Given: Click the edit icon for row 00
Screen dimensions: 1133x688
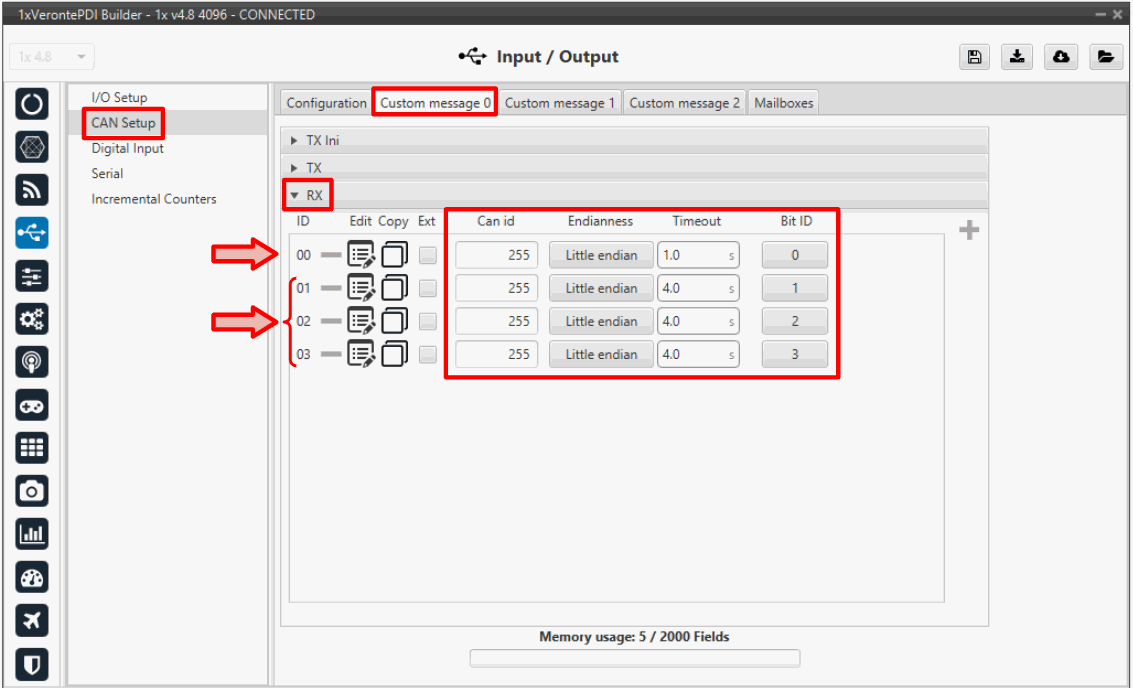Looking at the screenshot, I should tap(361, 255).
